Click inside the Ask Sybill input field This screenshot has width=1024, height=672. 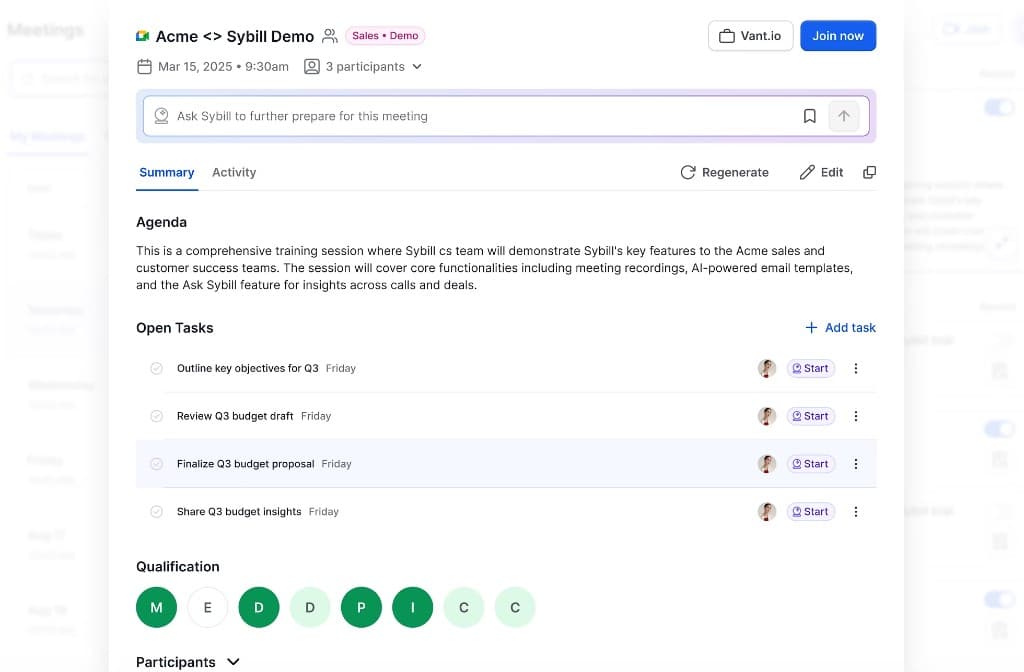(450, 115)
